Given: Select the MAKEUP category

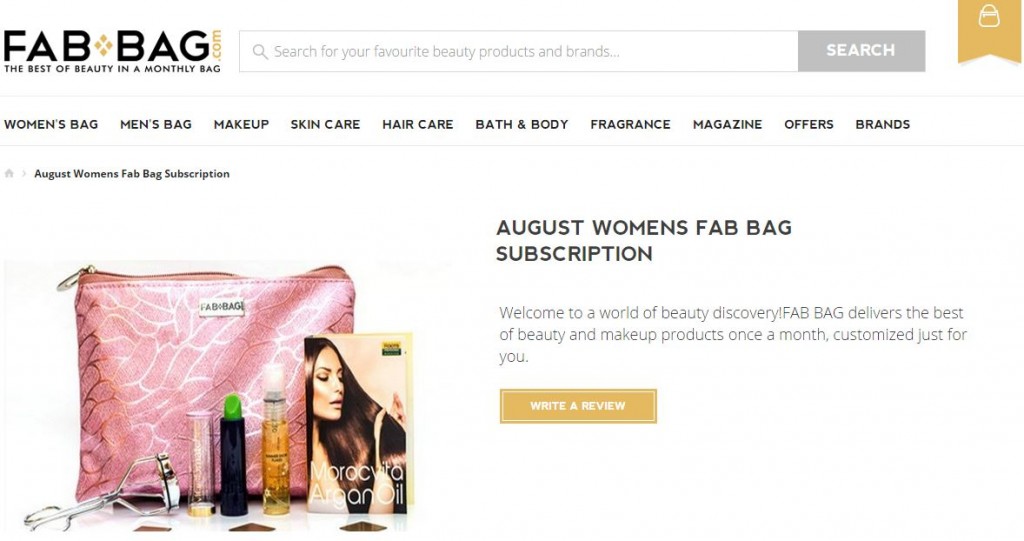Looking at the screenshot, I should pyautogui.click(x=241, y=124).
